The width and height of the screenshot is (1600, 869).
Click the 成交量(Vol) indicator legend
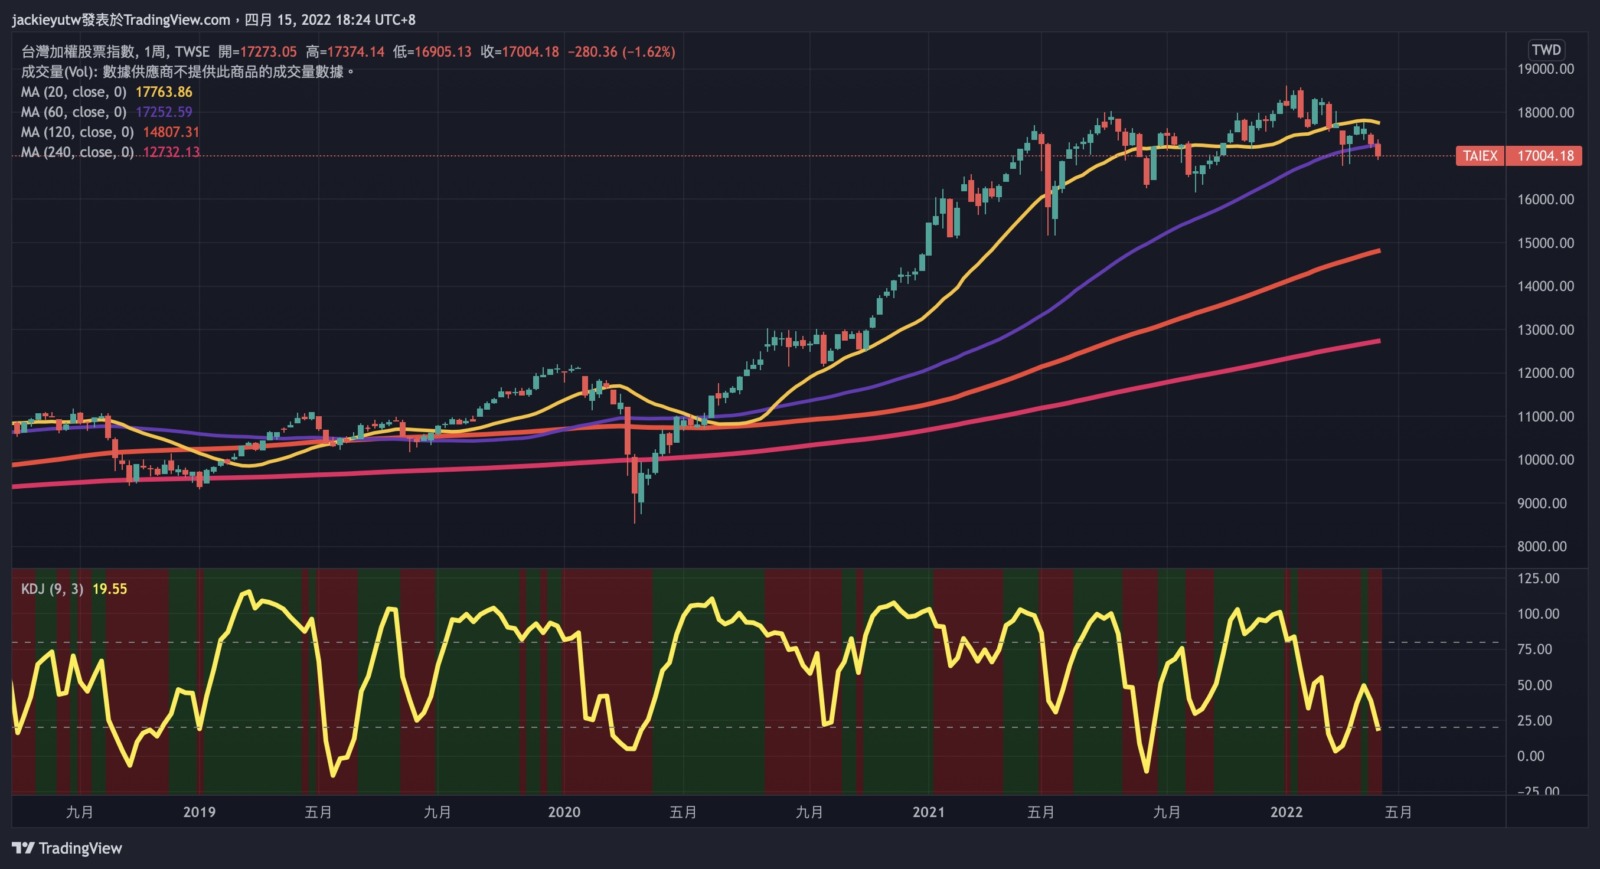(x=58, y=72)
